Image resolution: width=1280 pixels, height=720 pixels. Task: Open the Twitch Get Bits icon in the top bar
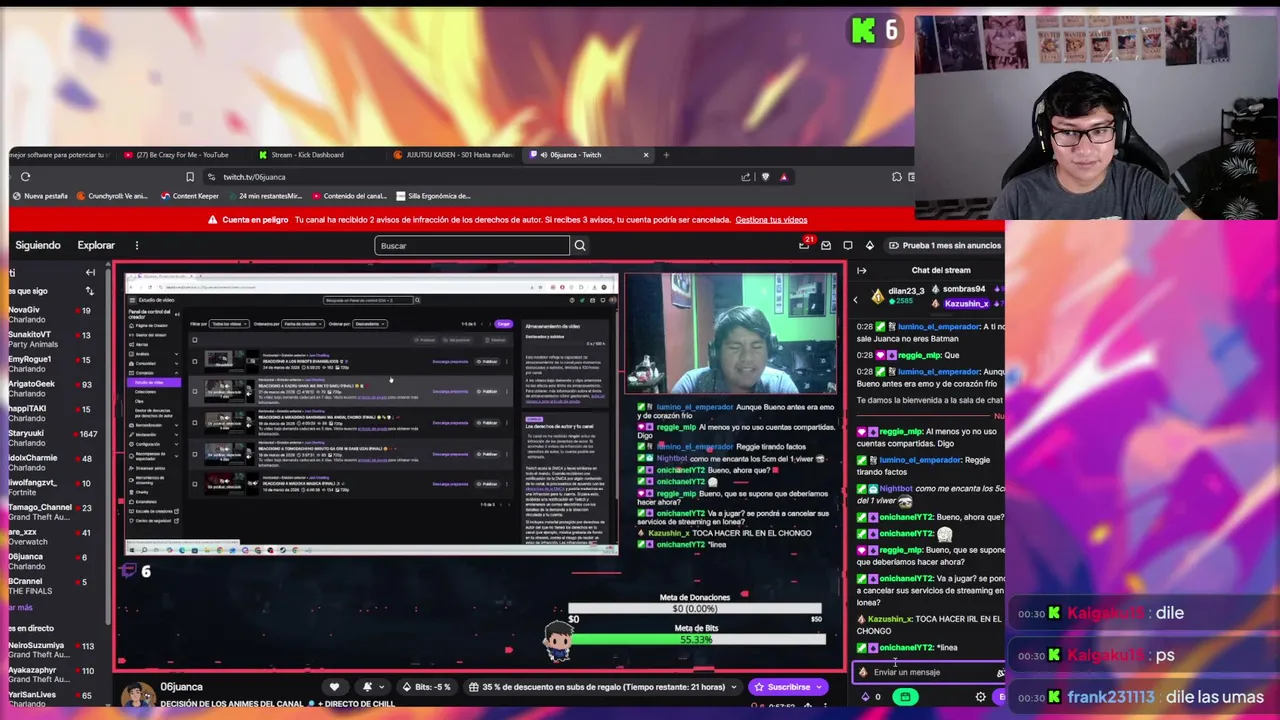coord(869,245)
